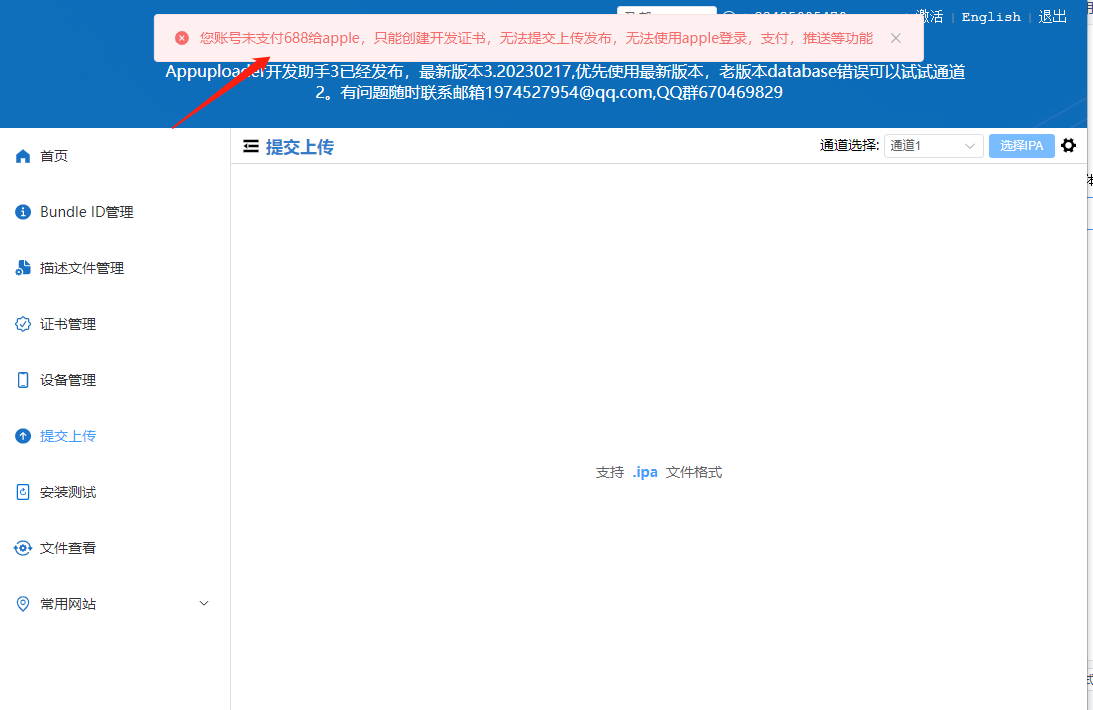
Task: Click the 退出 logout link
Action: (x=1053, y=17)
